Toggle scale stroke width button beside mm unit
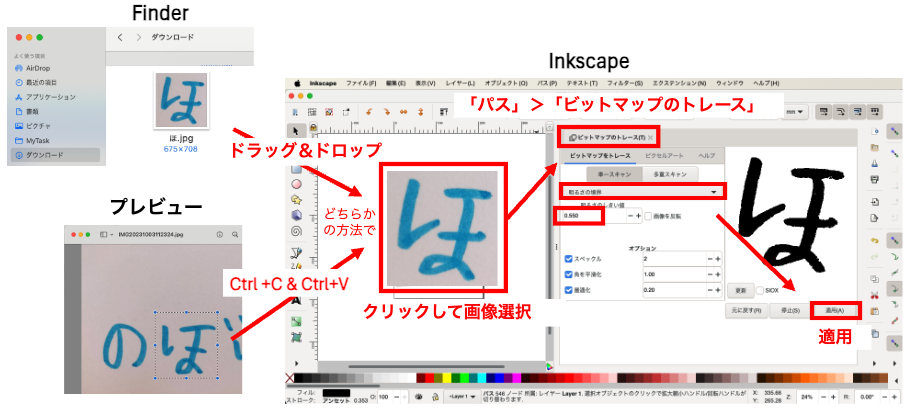The height and width of the screenshot is (410, 917). pyautogui.click(x=825, y=111)
